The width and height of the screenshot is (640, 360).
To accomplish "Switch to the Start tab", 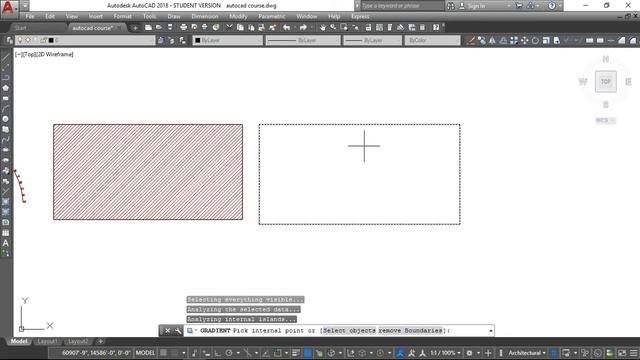I will (x=20, y=28).
